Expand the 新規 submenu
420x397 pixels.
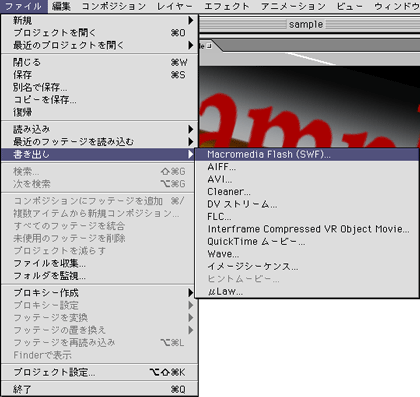pyautogui.click(x=99, y=21)
